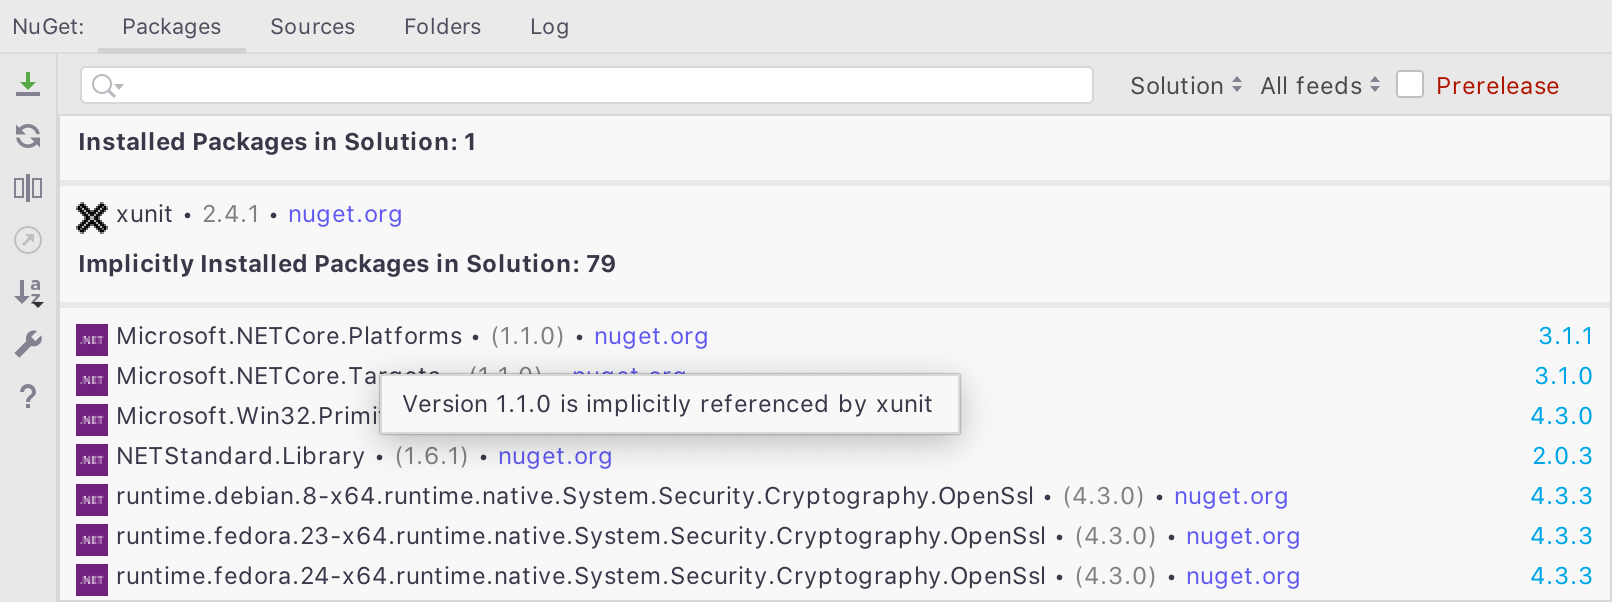
Task: Open nuget.org link for runtime.fedora.24-x64 package
Action: 1243,576
